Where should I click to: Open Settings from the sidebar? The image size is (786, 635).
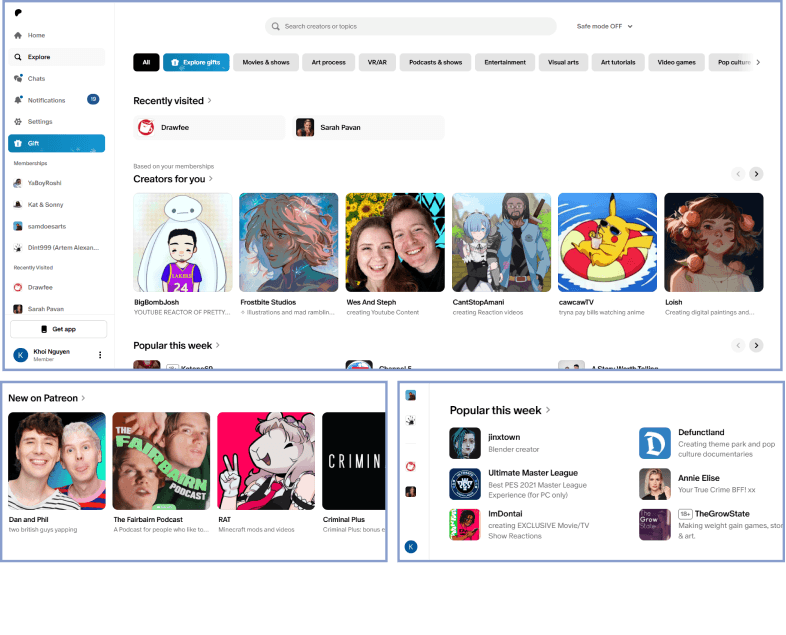tap(57, 122)
